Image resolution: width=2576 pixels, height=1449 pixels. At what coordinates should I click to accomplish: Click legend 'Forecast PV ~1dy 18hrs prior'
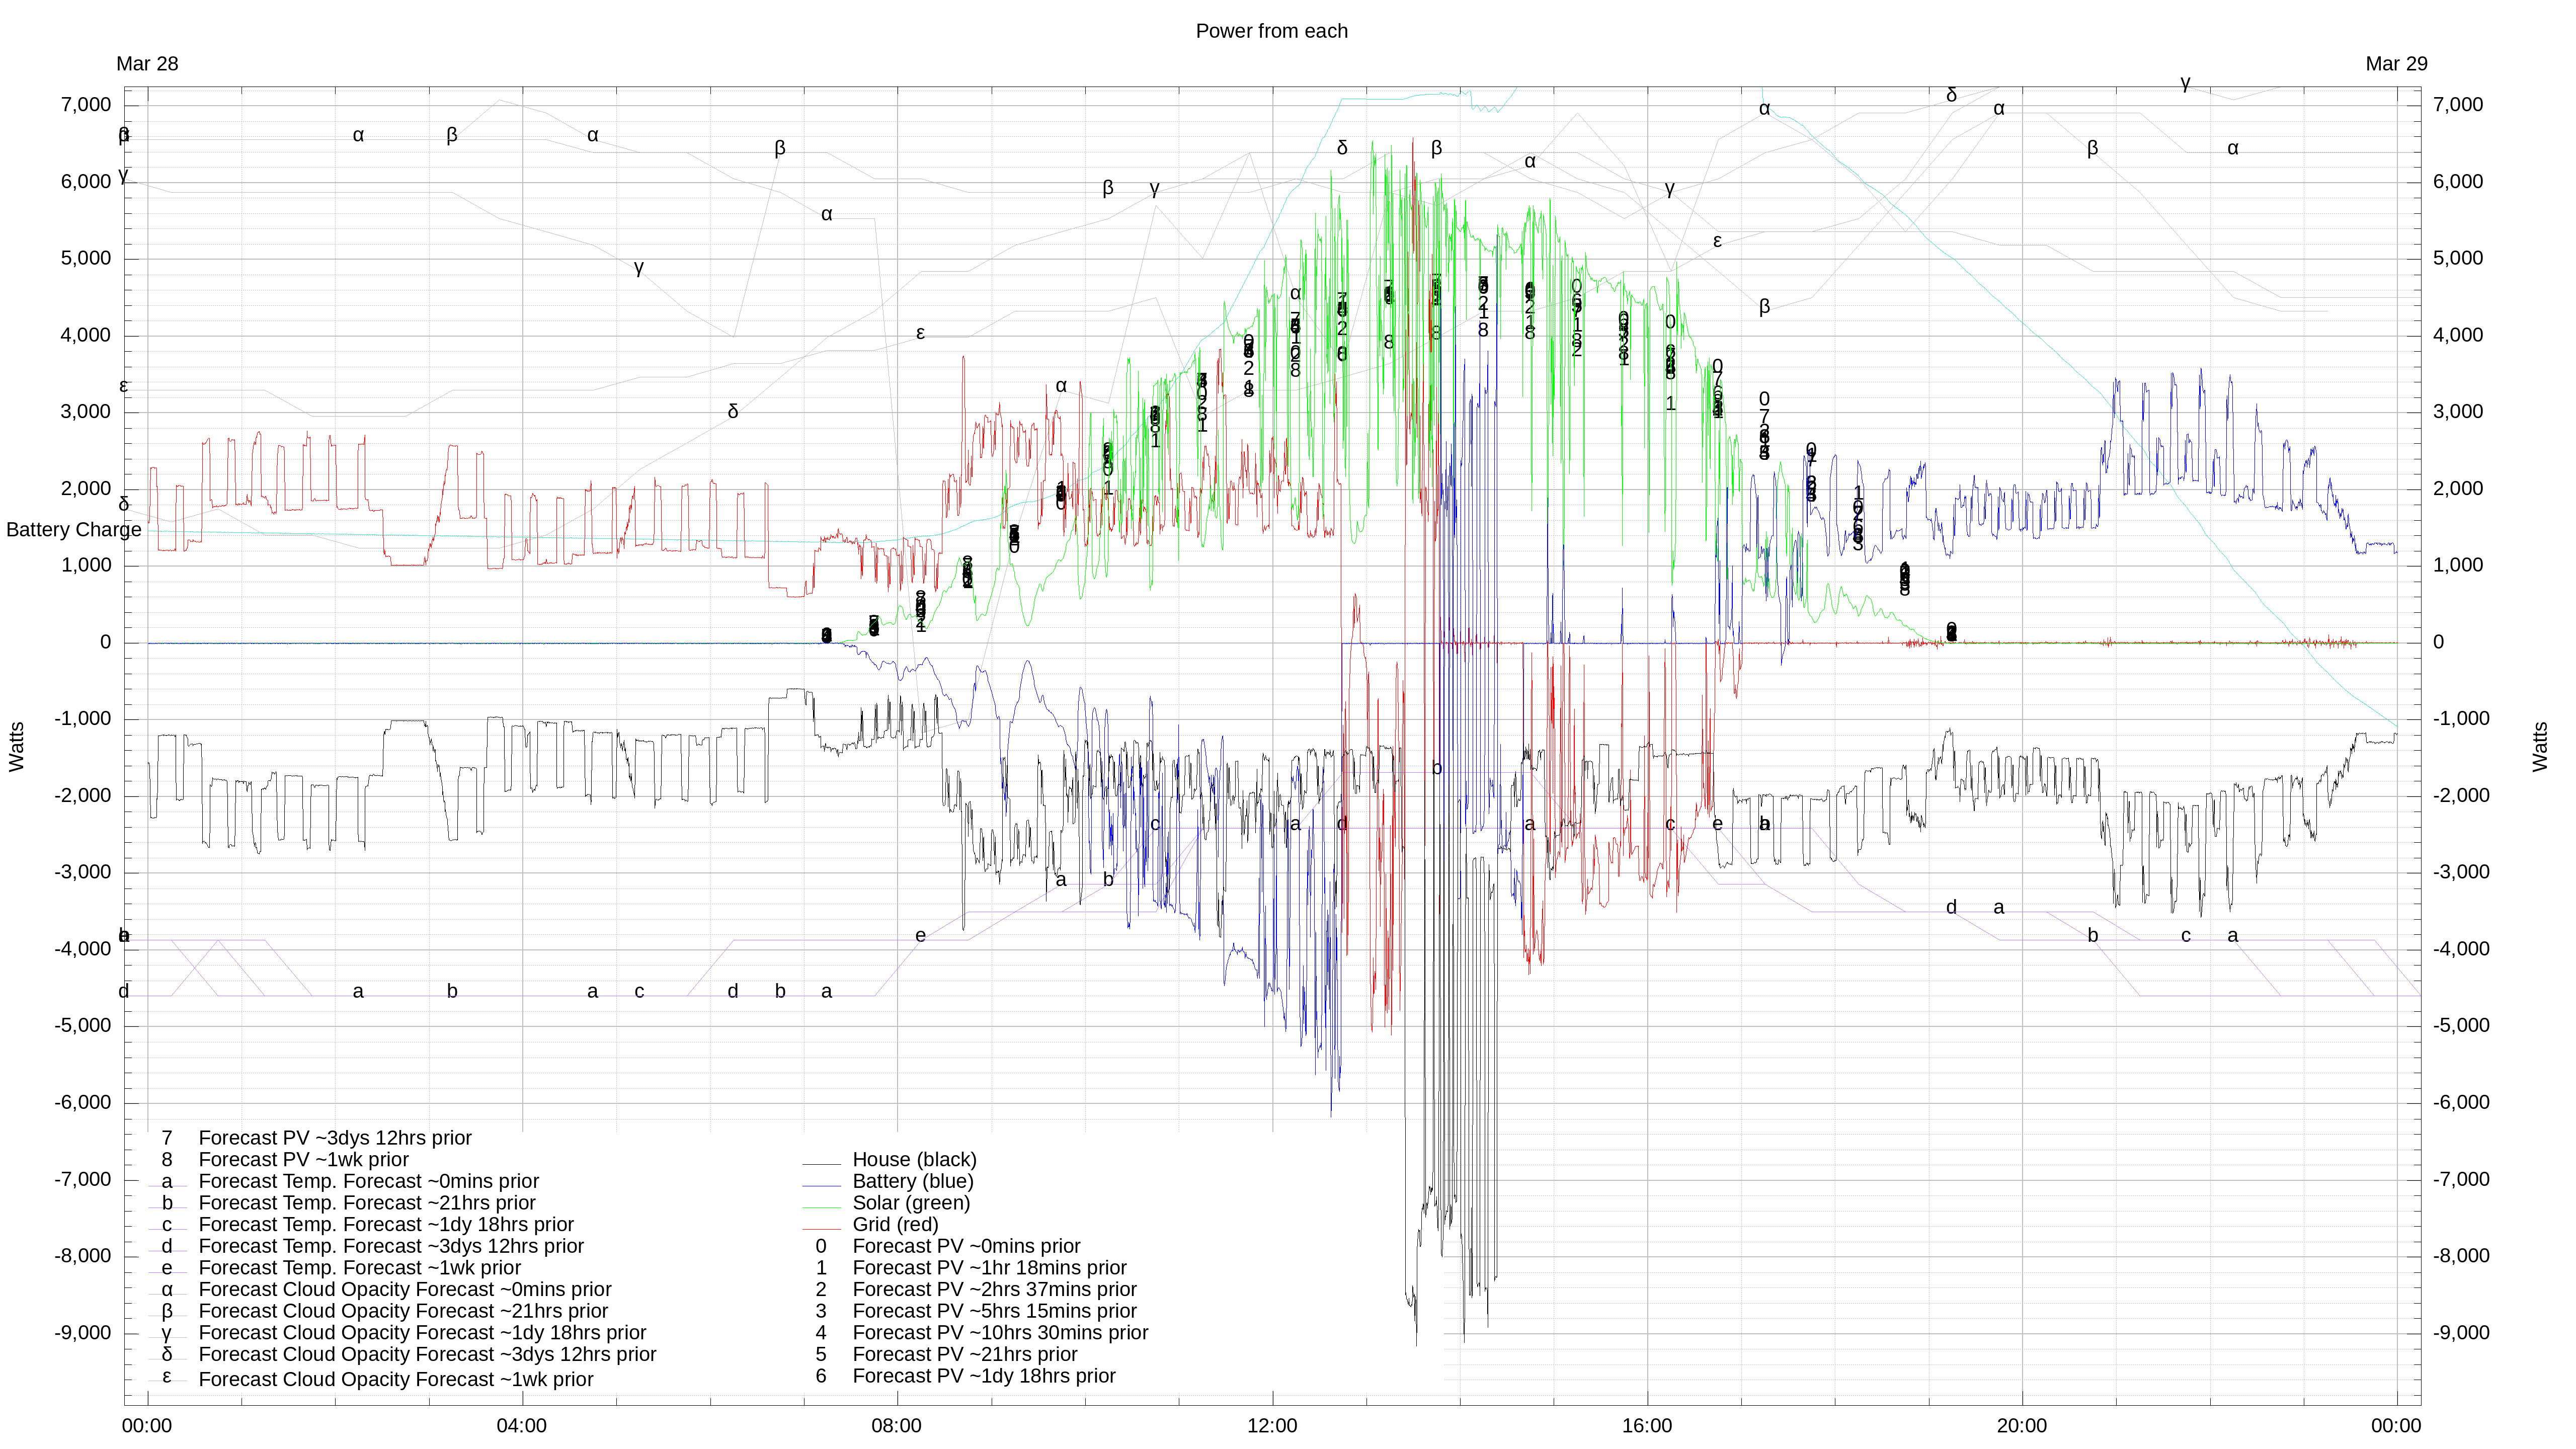coord(984,1376)
